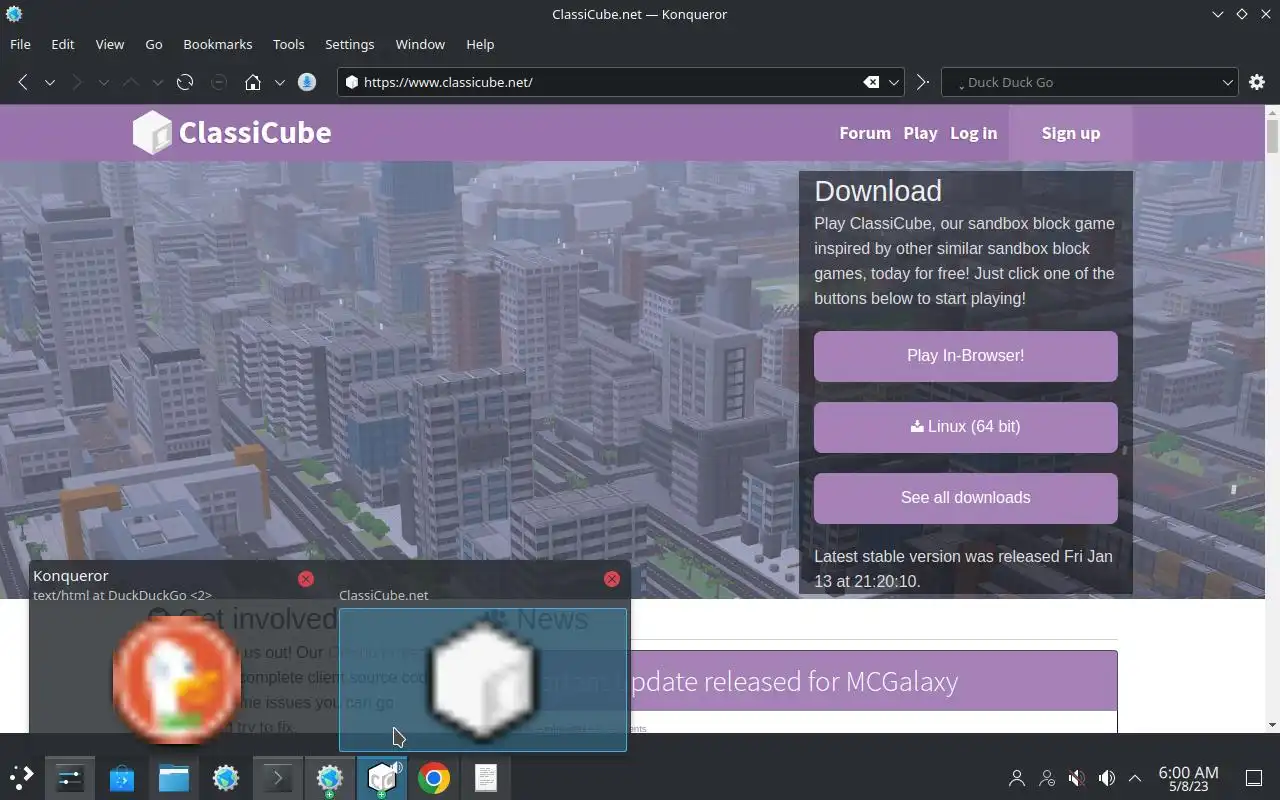This screenshot has height=800, width=1280.
Task: Open Dolphin file manager from taskbar
Action: (x=174, y=777)
